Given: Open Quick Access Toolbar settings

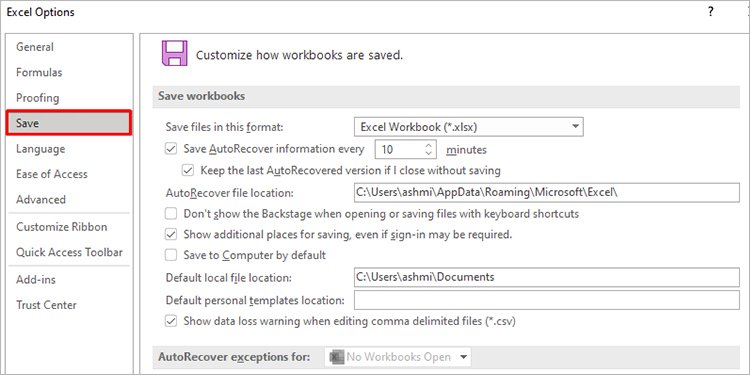Looking at the screenshot, I should click(69, 252).
